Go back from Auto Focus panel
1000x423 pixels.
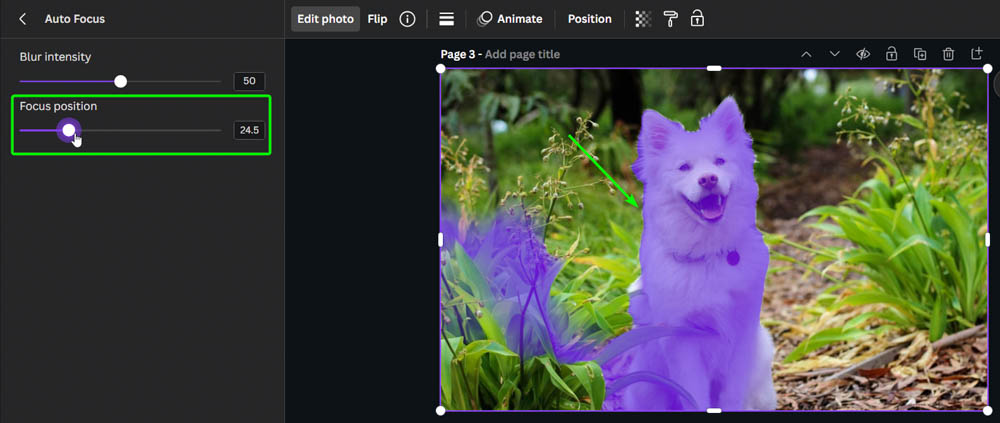23,19
